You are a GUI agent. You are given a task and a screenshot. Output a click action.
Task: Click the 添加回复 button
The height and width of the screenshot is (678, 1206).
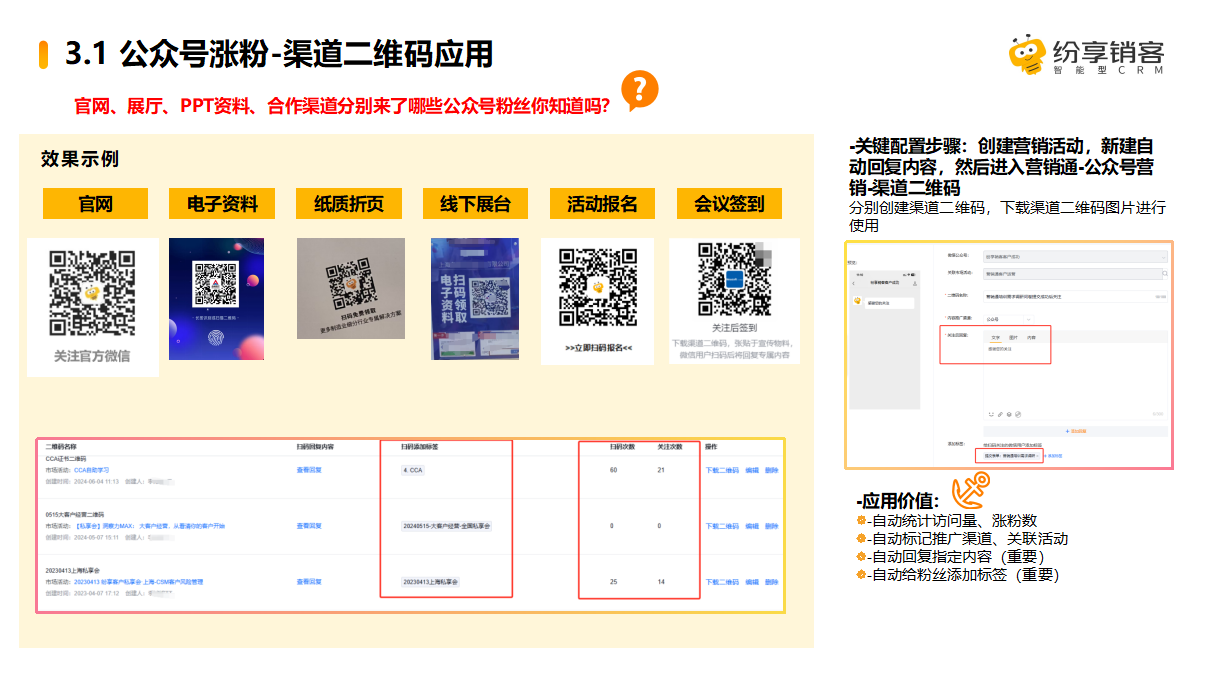click(1075, 431)
